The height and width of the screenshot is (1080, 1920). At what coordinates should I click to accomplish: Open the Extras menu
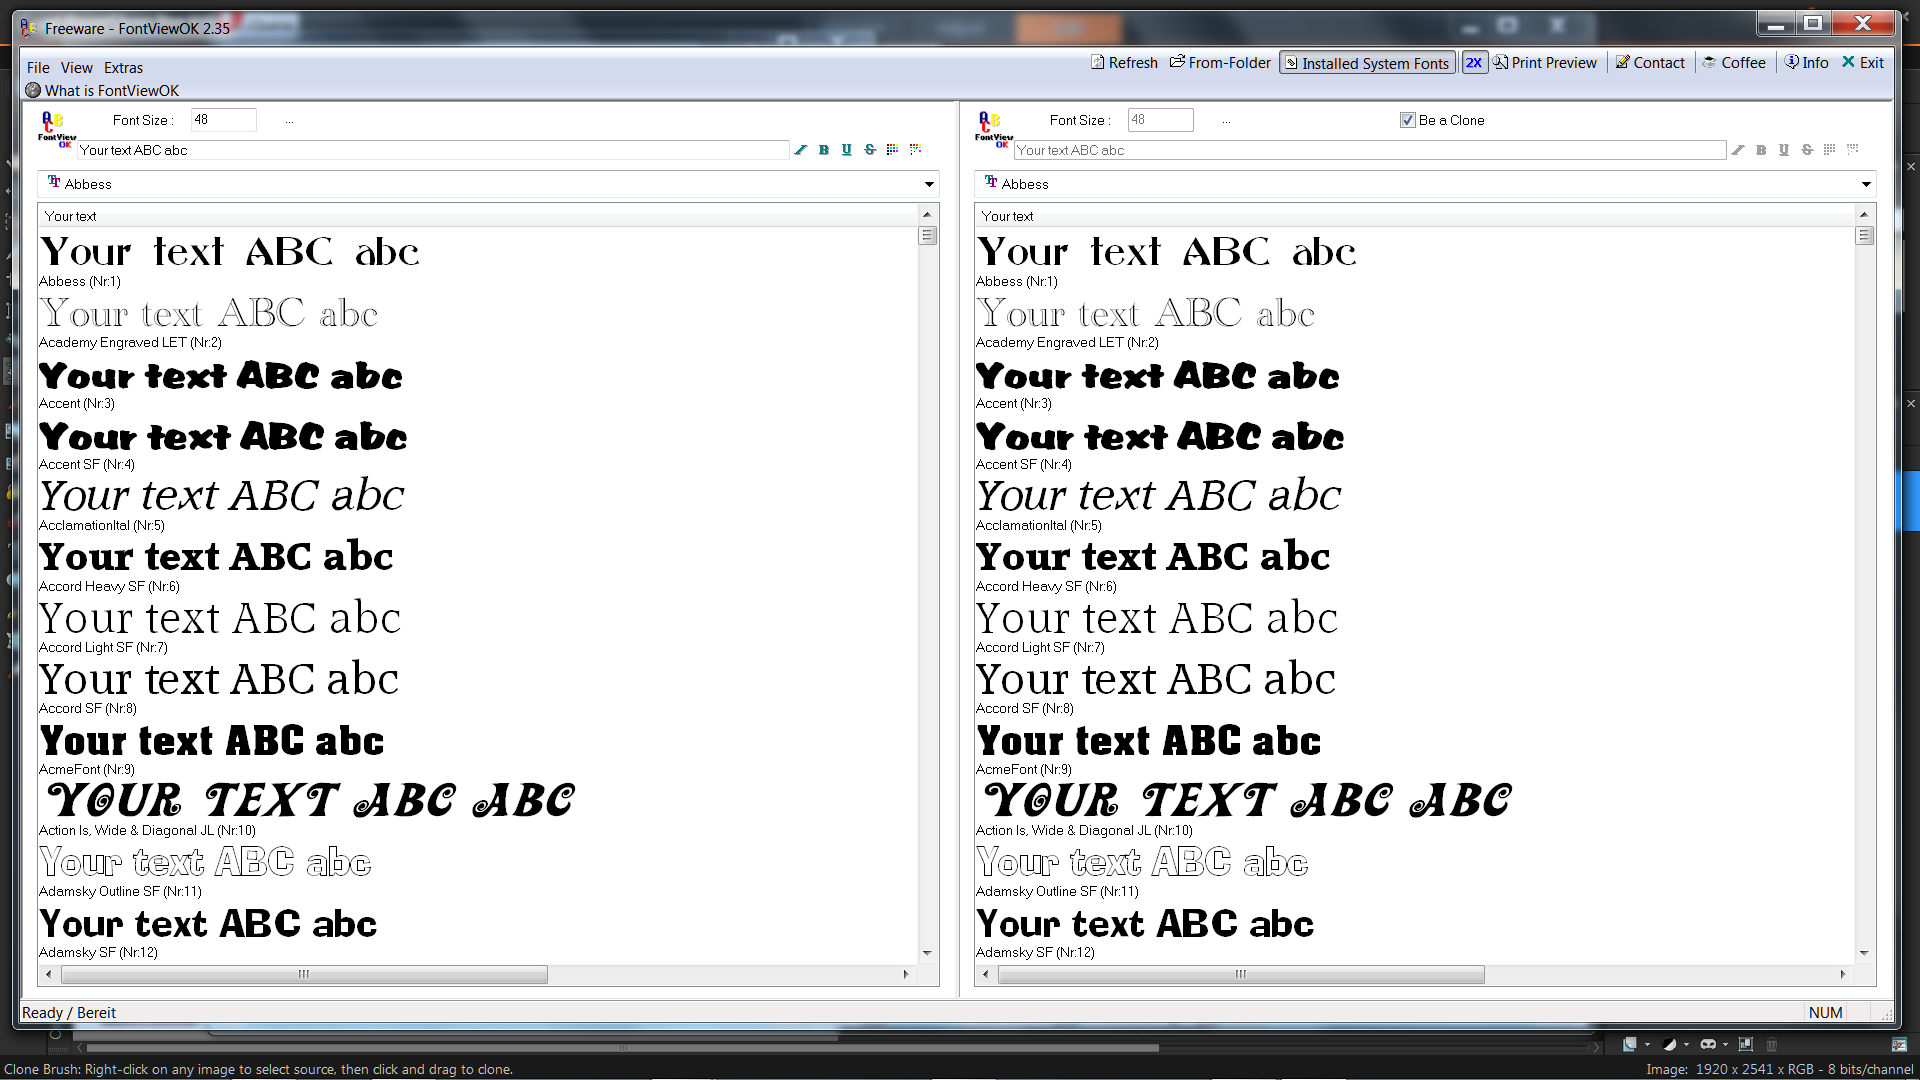tap(123, 68)
